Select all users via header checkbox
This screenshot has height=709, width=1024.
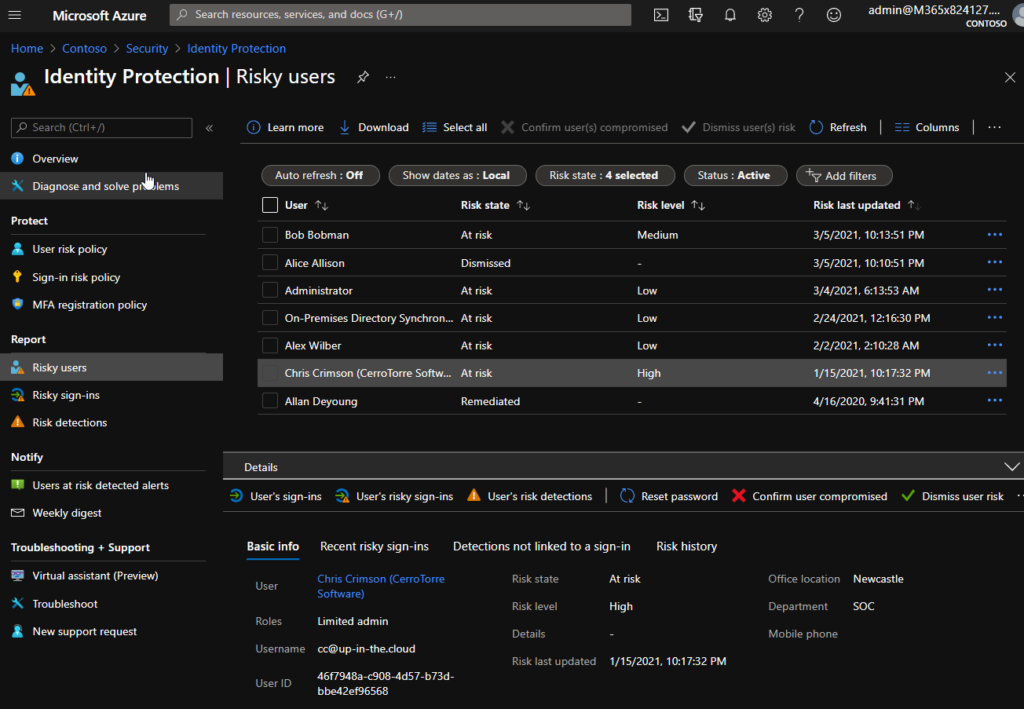point(269,205)
